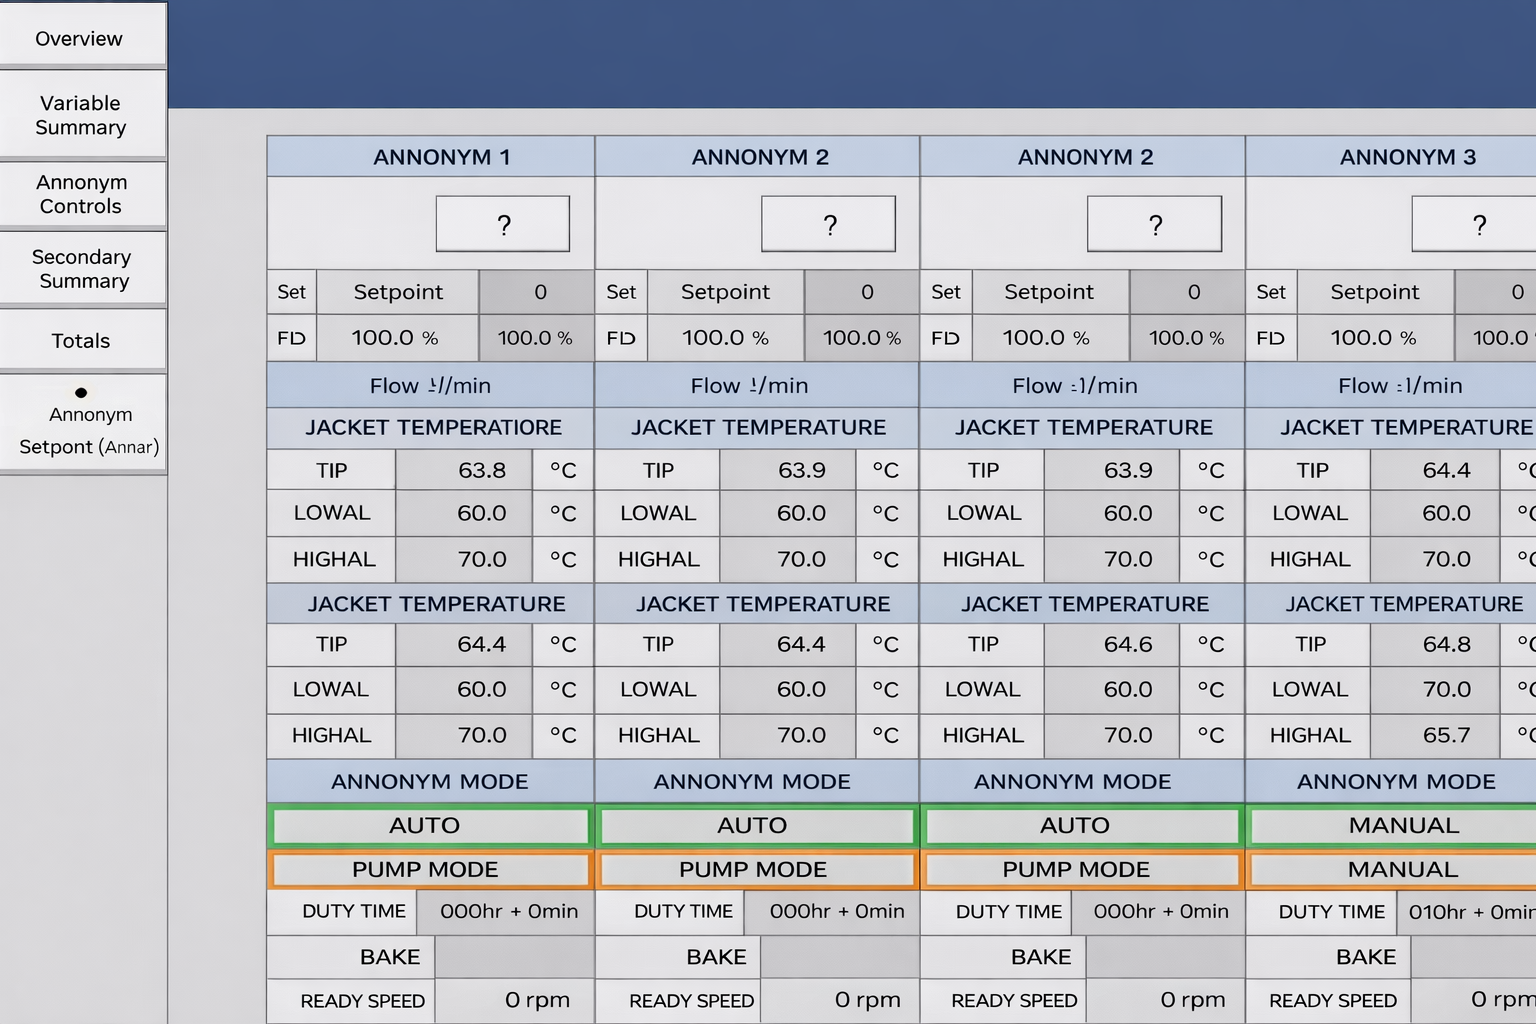Screen dimensions: 1536x1024
Task: Click the Set button in the ANNONYM 1 column
Action: (x=292, y=292)
